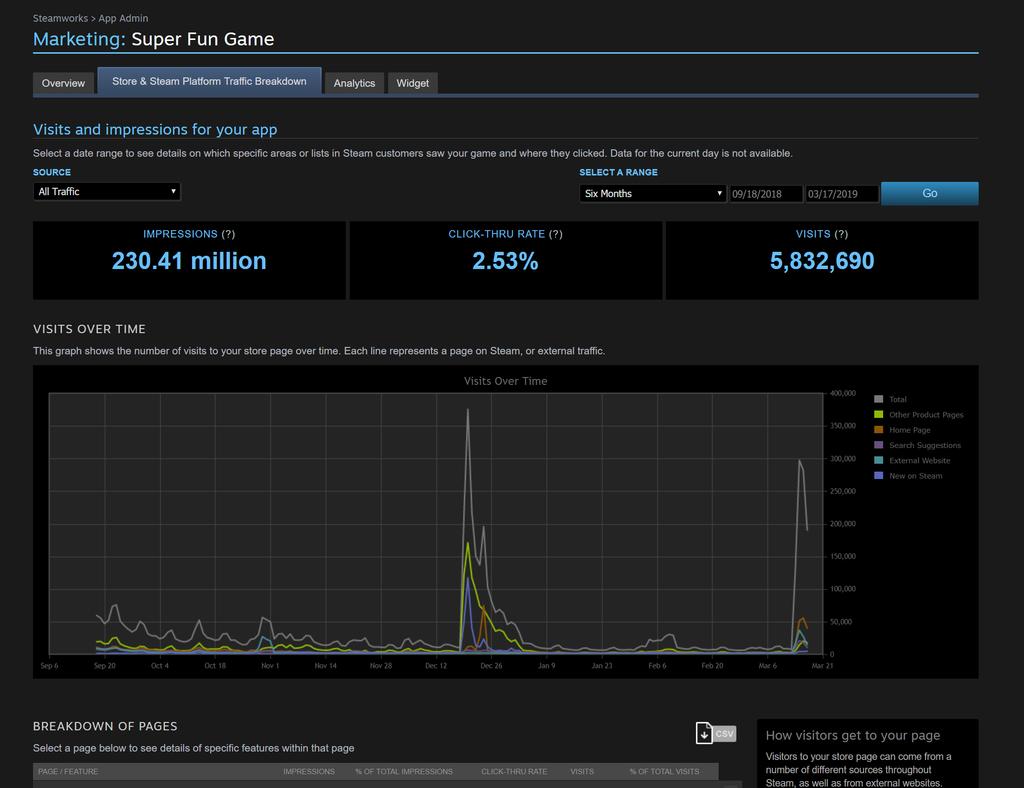Edit the 09/18/2018 start date field
1024x788 pixels.
(x=765, y=194)
